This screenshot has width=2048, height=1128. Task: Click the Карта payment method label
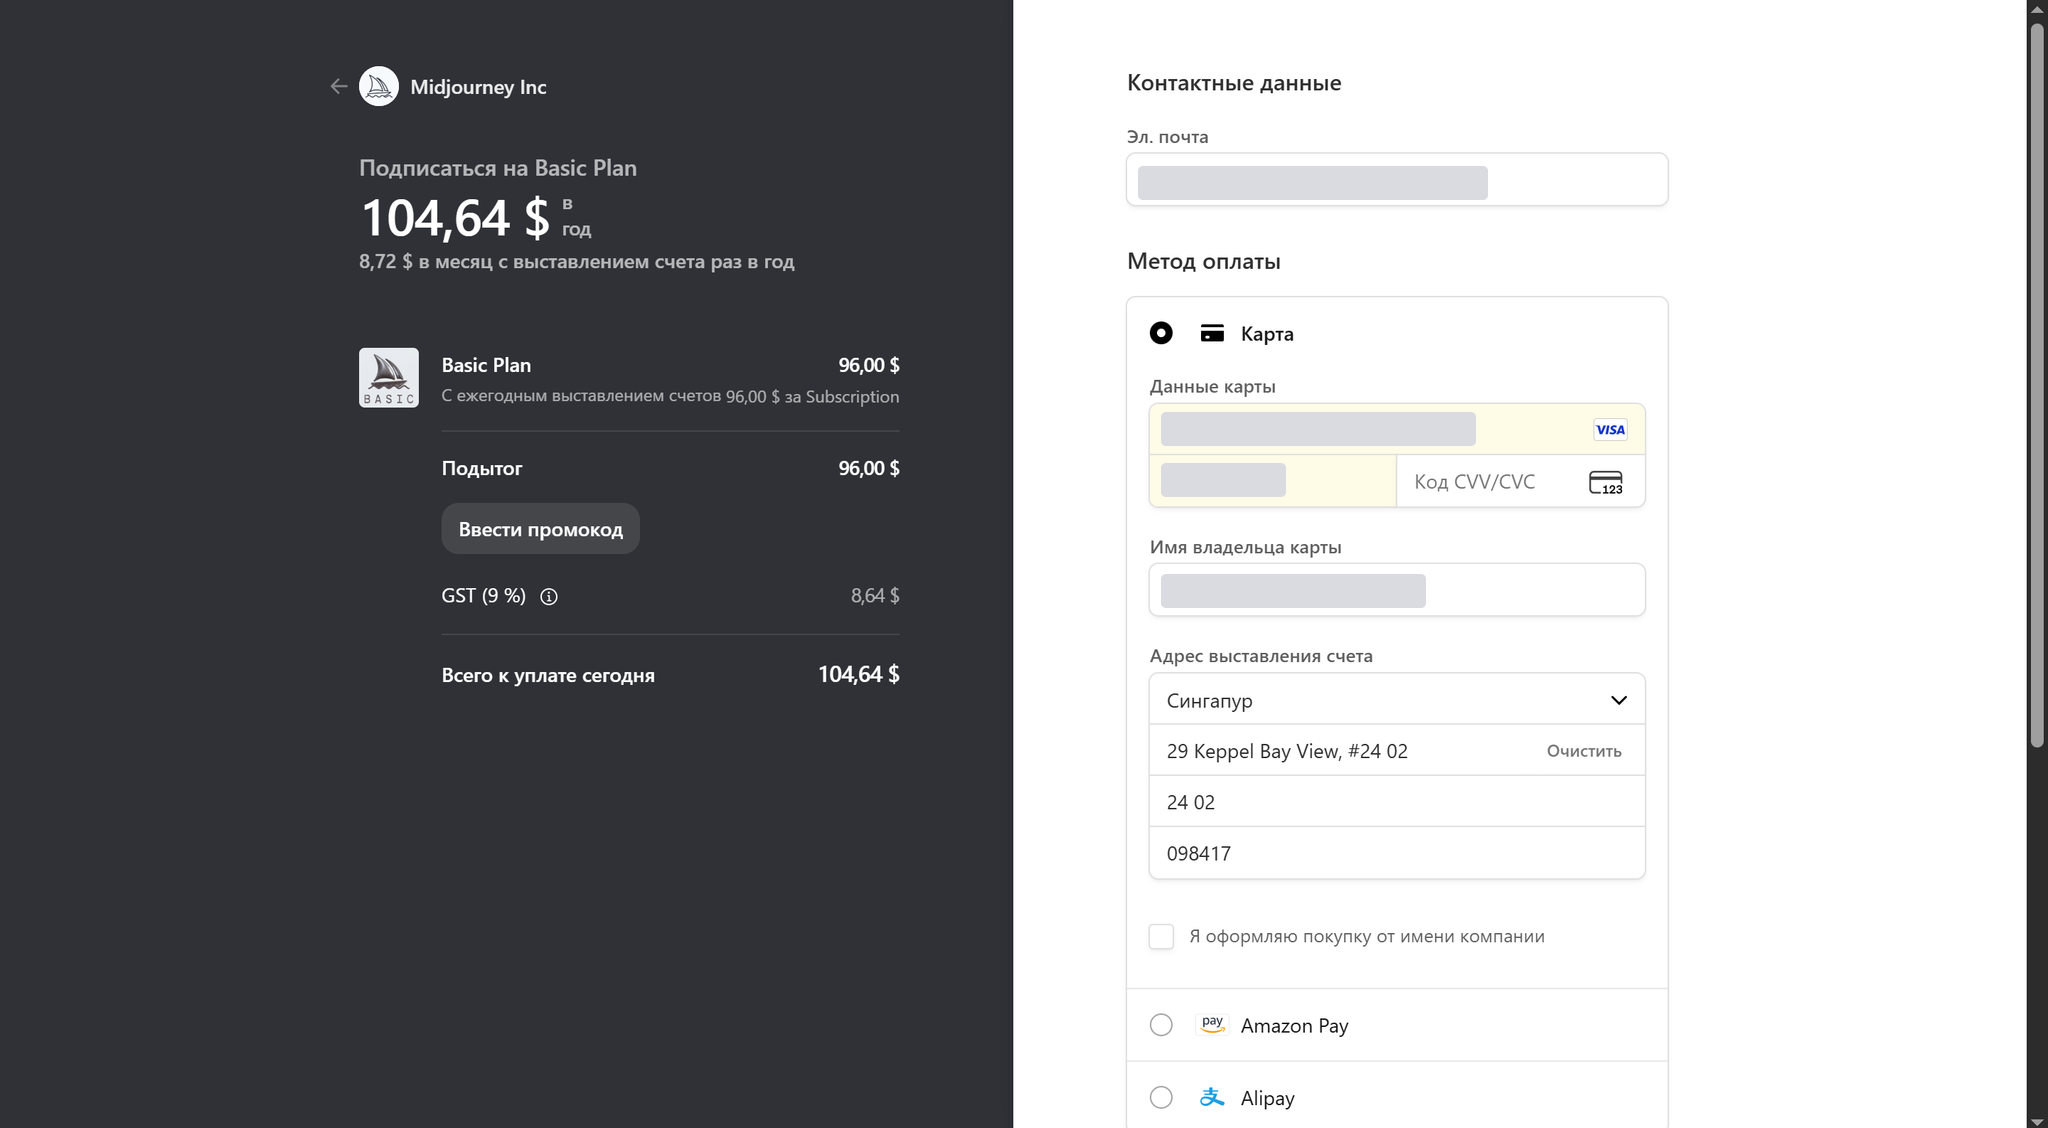coord(1267,334)
